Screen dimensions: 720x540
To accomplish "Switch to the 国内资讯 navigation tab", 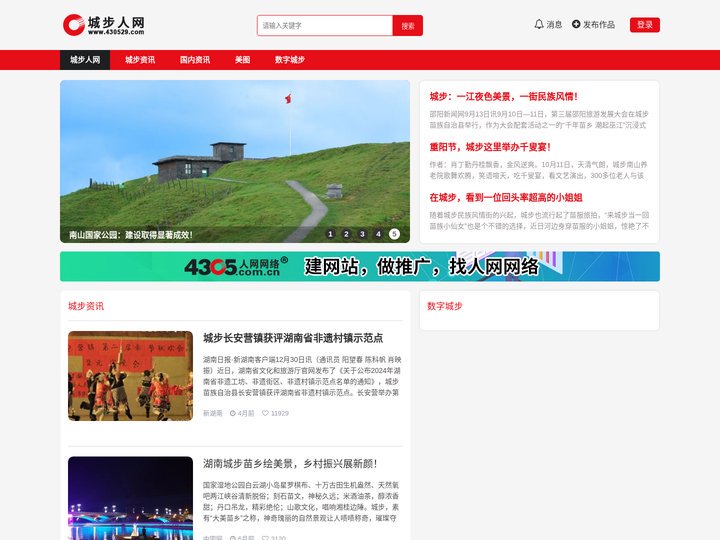I will coord(195,60).
